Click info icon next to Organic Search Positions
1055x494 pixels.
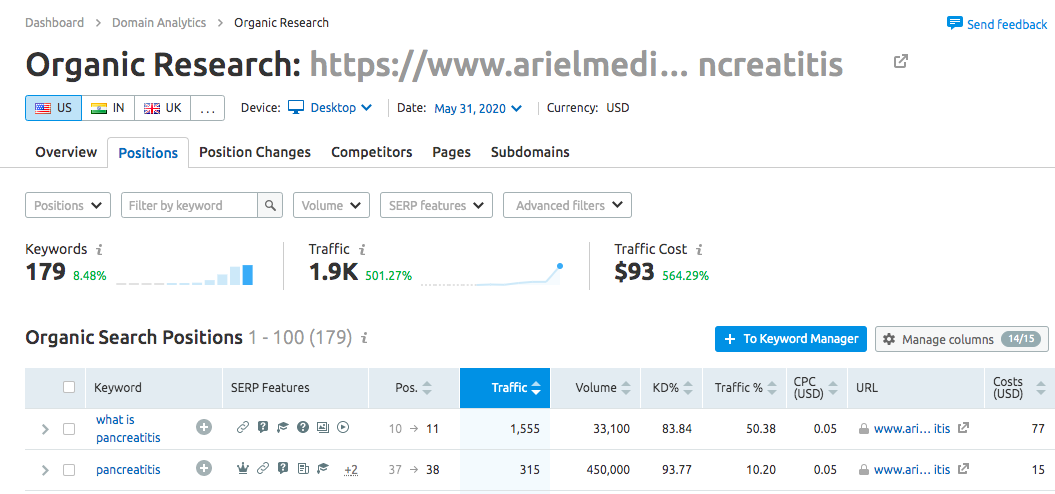(365, 338)
